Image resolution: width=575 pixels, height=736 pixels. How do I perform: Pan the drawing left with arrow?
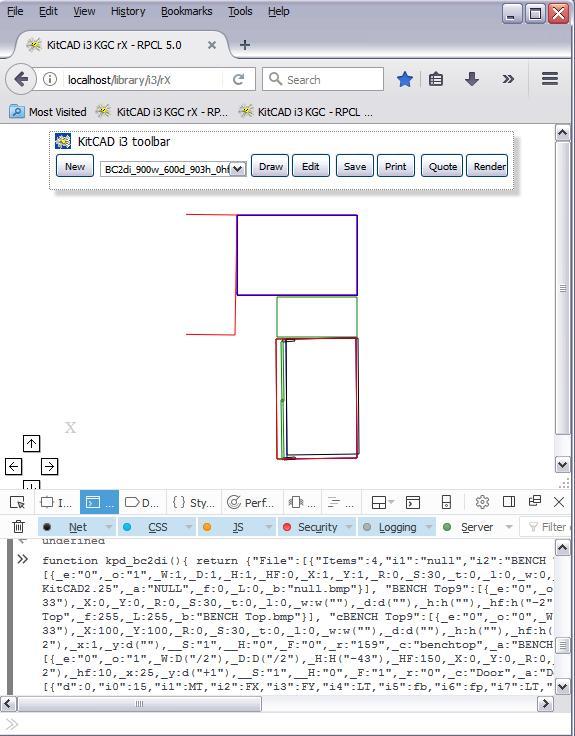pyautogui.click(x=14, y=467)
